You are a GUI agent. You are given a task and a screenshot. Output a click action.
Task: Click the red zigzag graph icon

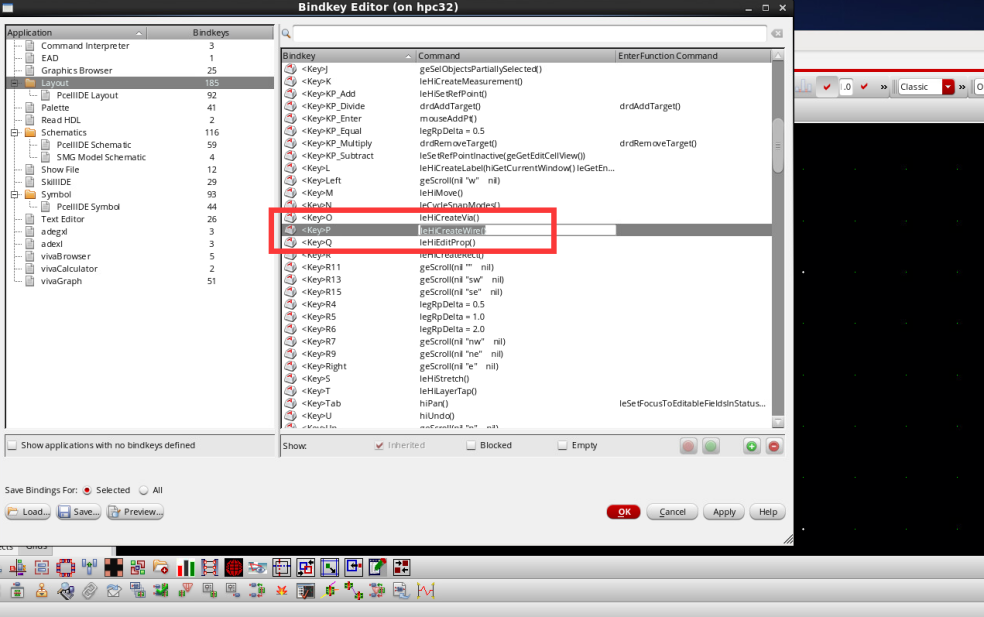tap(426, 591)
